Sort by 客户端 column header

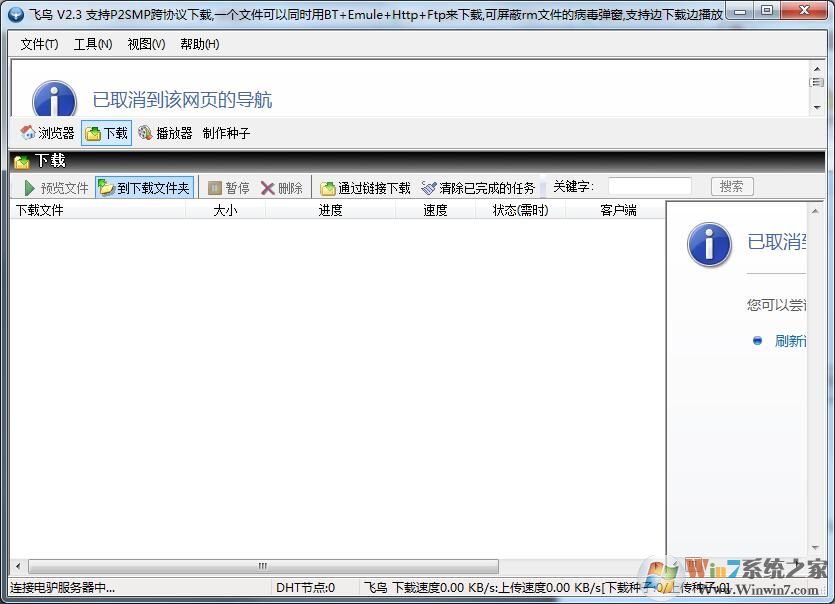coord(618,210)
